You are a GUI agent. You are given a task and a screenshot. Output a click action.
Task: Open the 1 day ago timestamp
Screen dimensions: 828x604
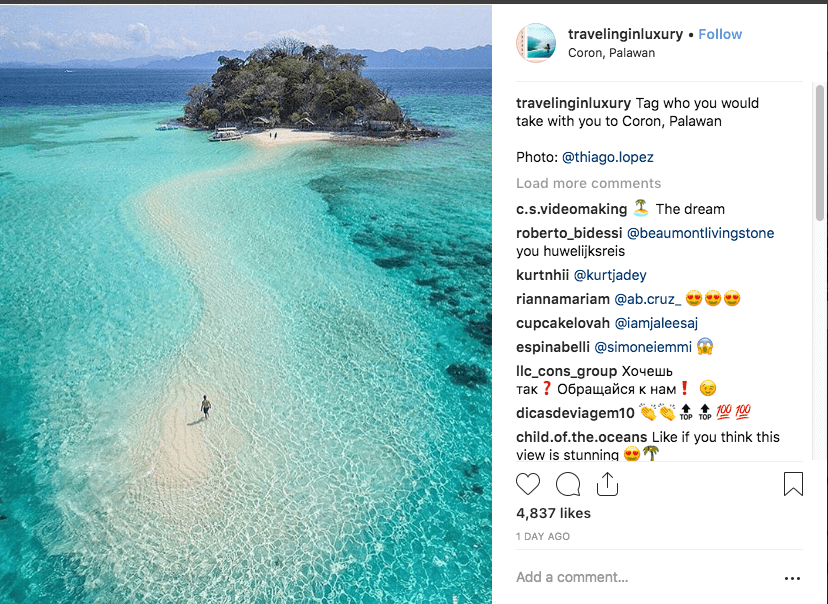point(543,537)
